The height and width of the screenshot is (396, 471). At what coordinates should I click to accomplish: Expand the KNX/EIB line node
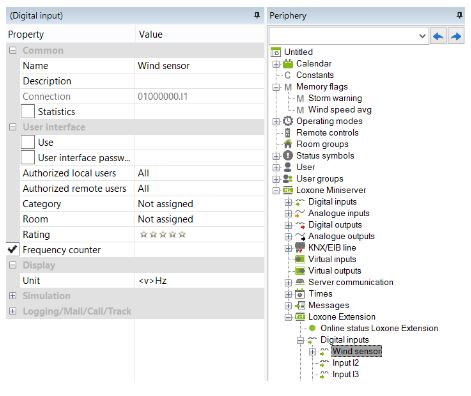point(288,248)
